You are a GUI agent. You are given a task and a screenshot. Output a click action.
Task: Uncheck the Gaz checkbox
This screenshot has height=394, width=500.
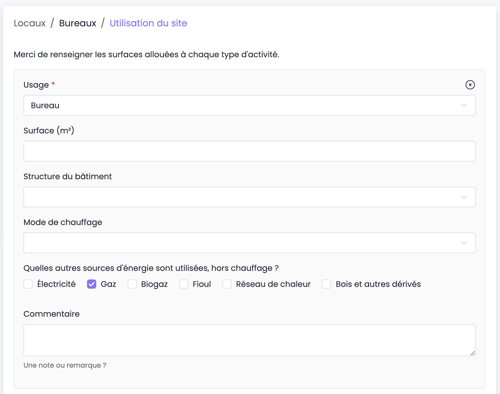click(x=92, y=284)
